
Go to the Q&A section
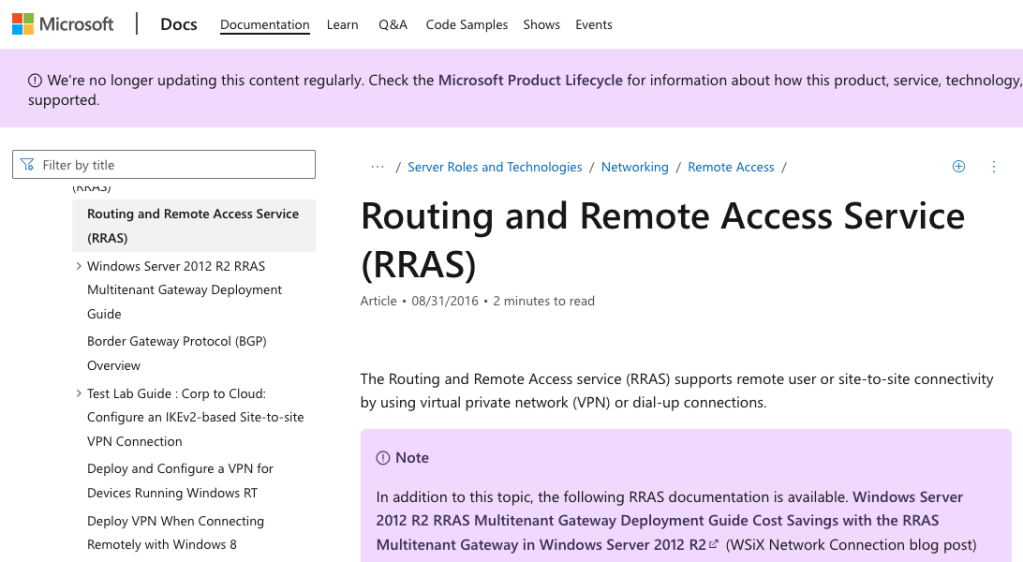point(392,25)
